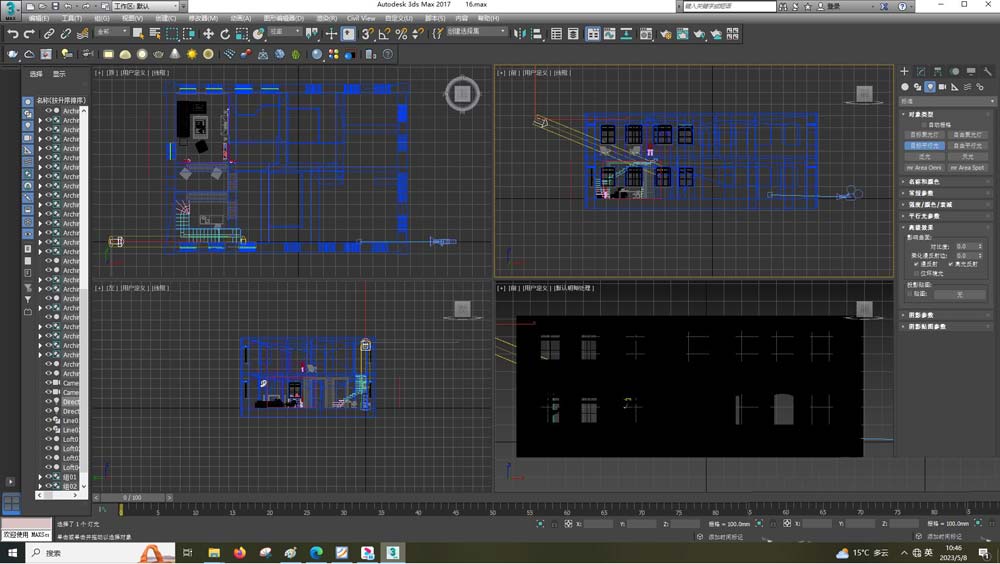Expand the 平行光参数 rollout
Viewport: 1000px width, 564px height.
[925, 216]
